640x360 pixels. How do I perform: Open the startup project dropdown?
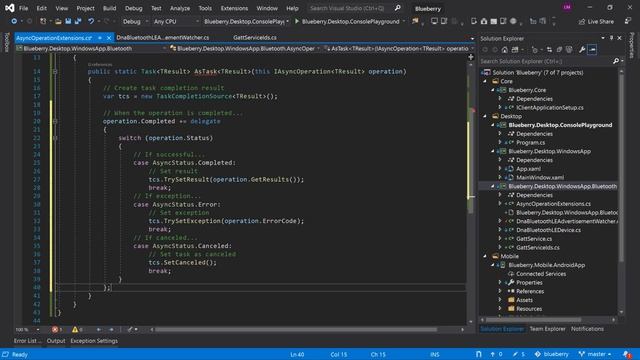click(246, 22)
